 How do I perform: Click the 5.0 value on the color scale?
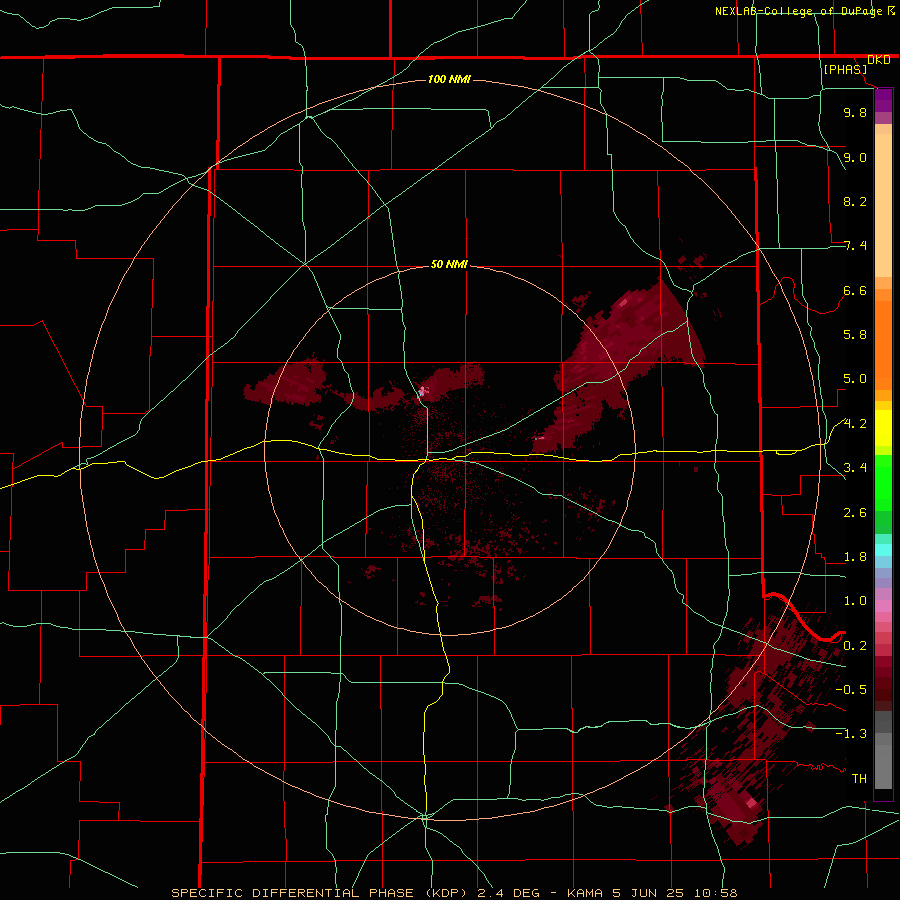(855, 379)
